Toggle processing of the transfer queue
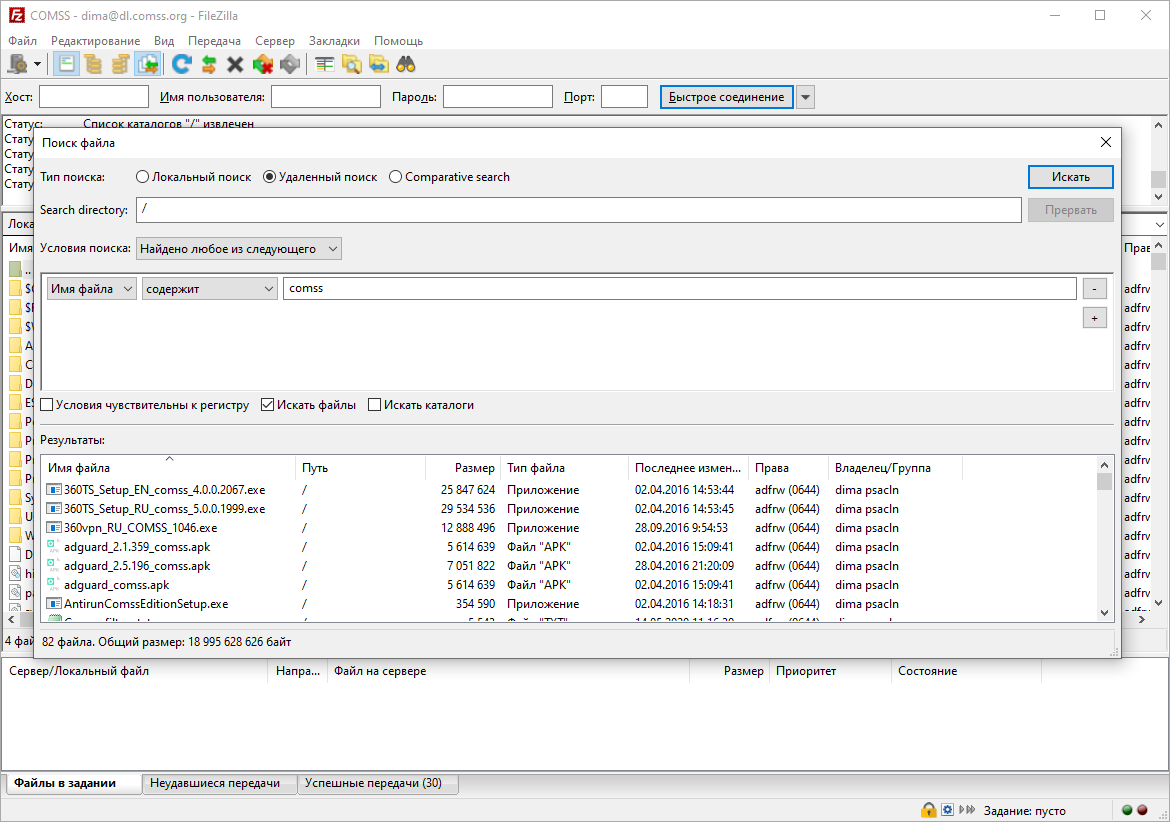The width and height of the screenshot is (1170, 822). point(209,65)
